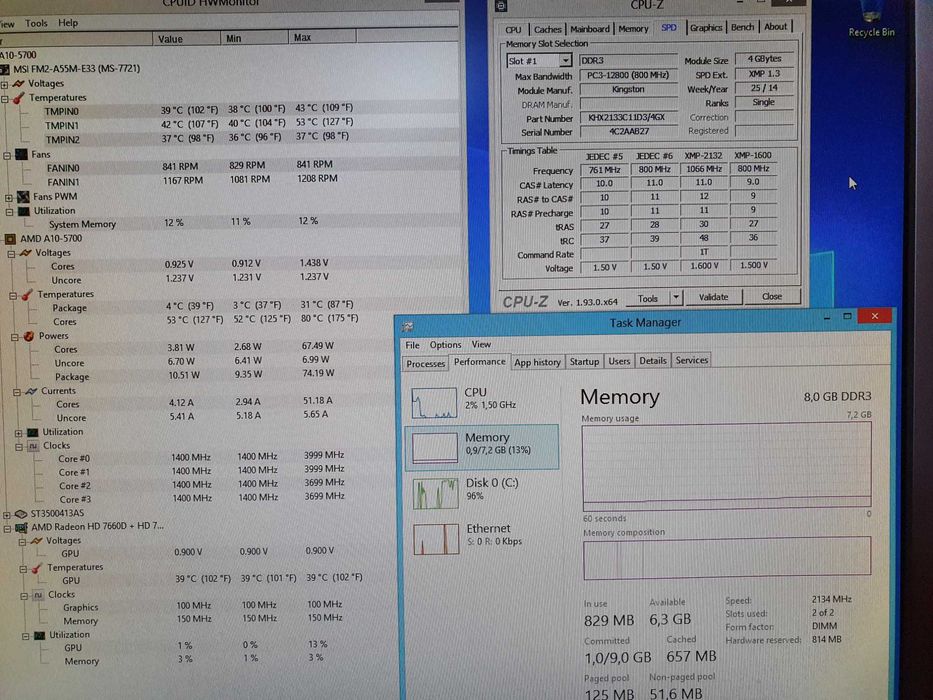Click the Tools button in CPU-Z

click(x=647, y=298)
